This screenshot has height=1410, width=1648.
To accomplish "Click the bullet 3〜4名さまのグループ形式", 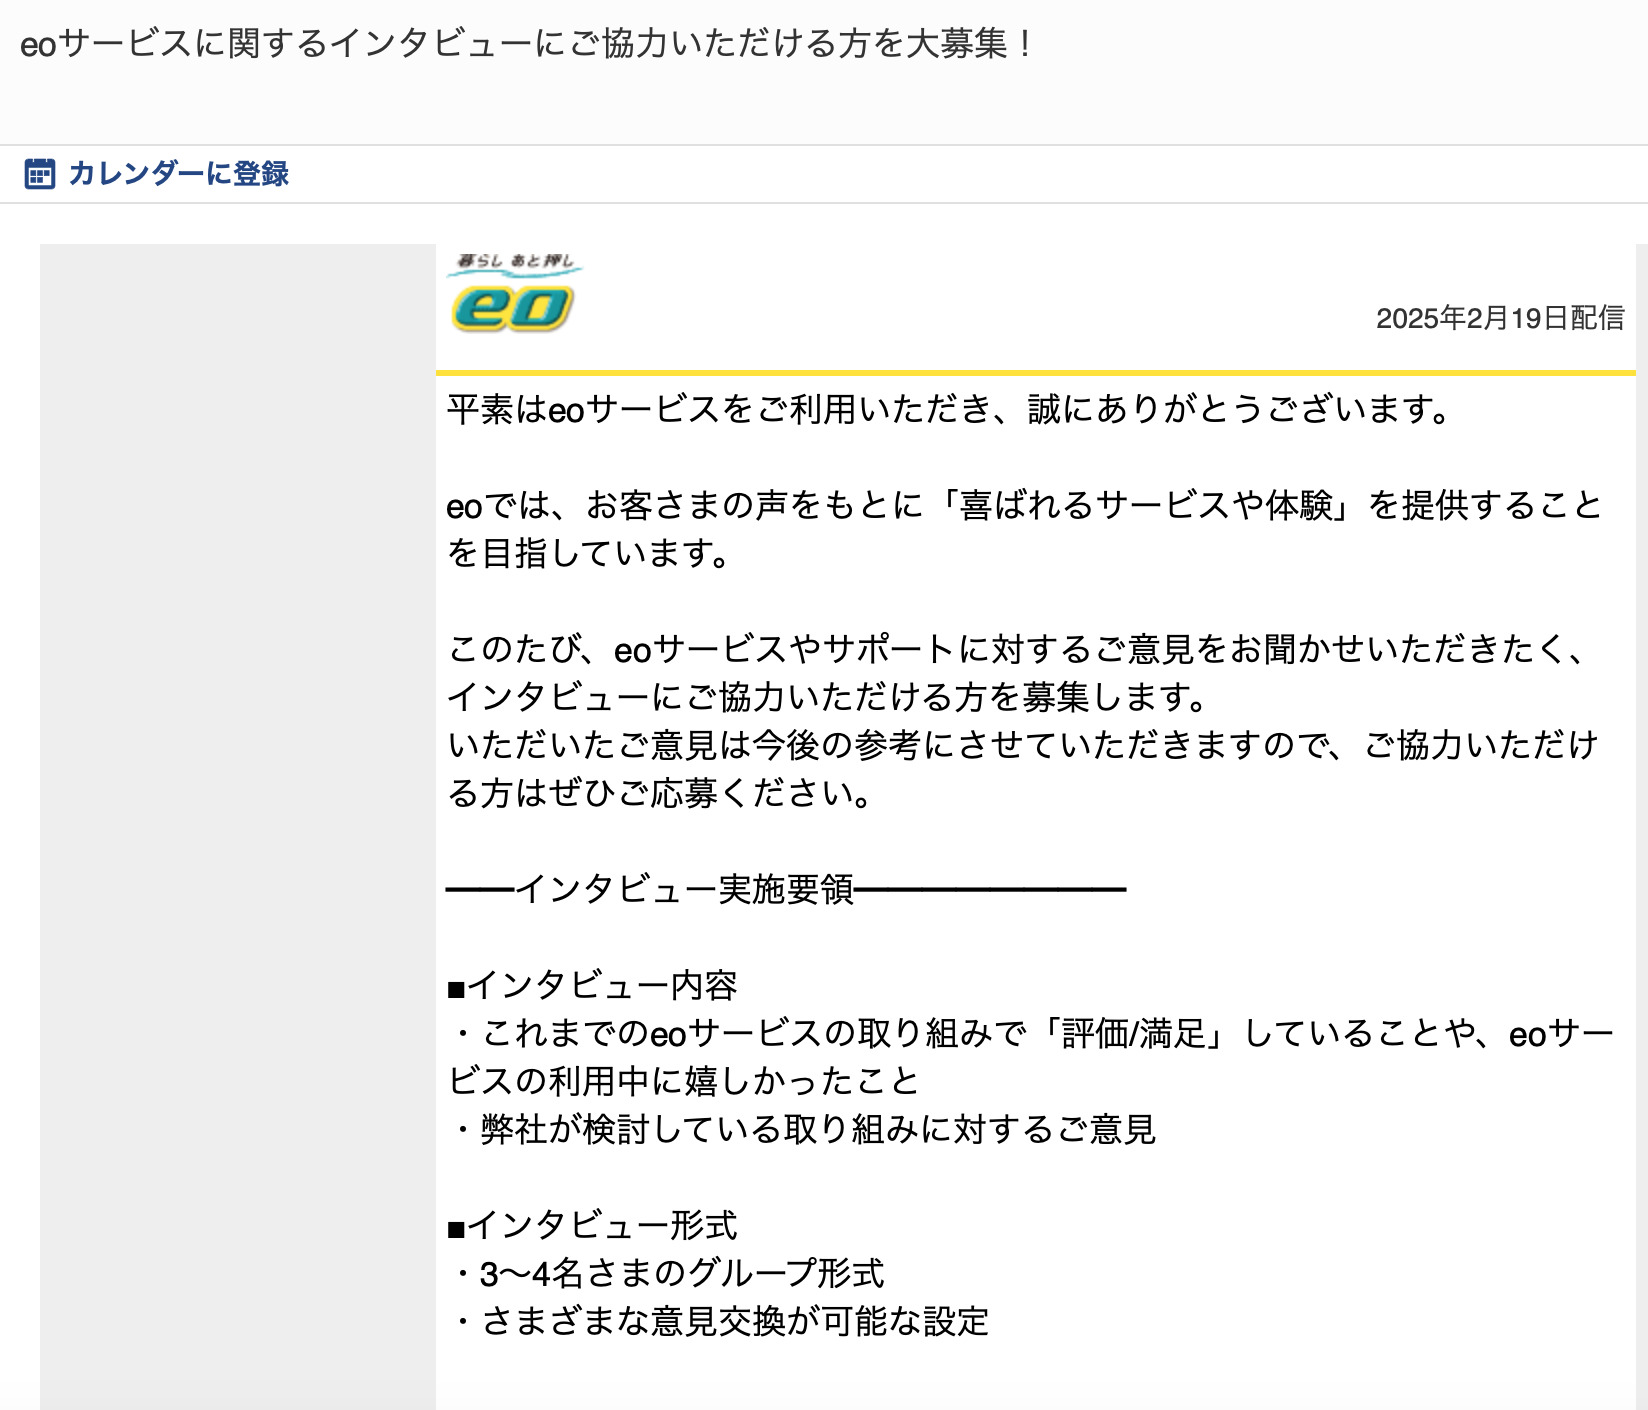I will click(670, 1273).
